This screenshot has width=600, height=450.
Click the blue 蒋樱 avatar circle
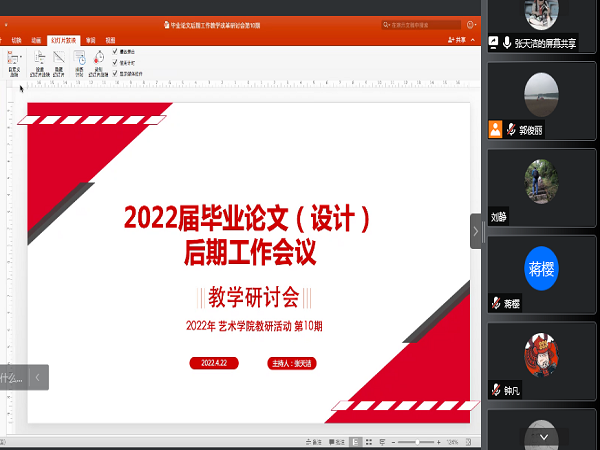click(x=541, y=268)
